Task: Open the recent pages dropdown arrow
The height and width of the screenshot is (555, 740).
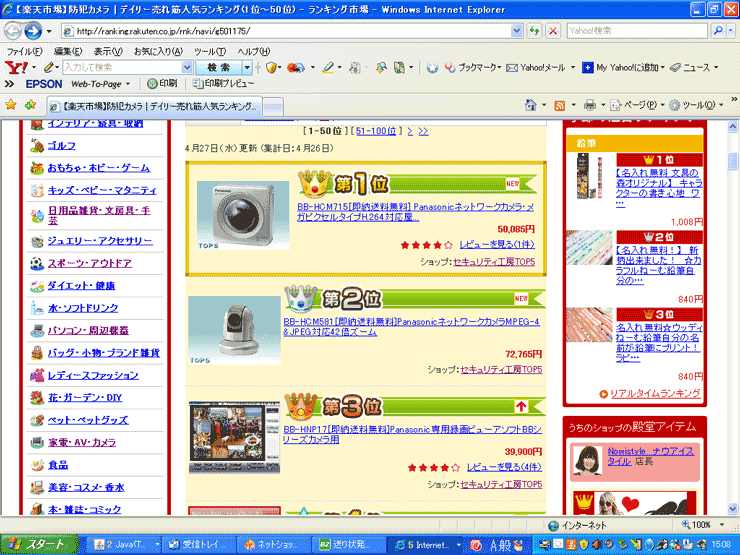Action: tap(49, 32)
